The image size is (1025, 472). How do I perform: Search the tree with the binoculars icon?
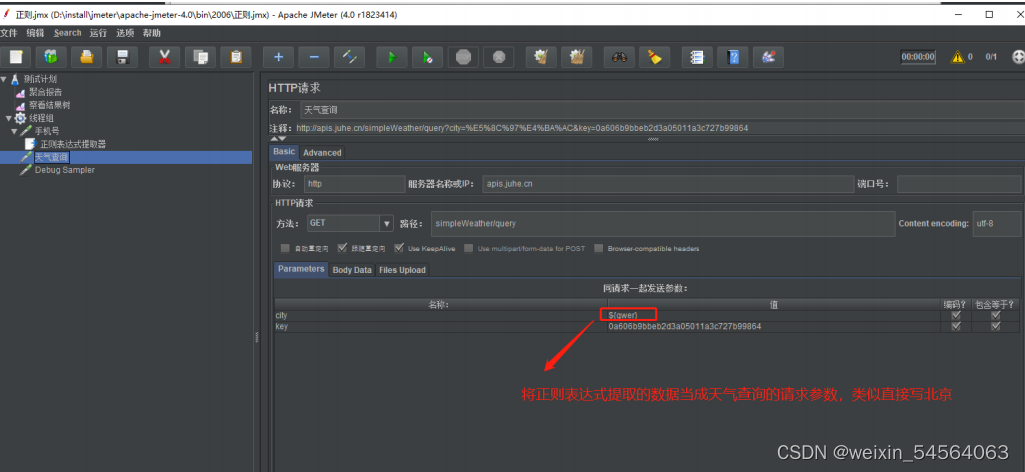(620, 58)
